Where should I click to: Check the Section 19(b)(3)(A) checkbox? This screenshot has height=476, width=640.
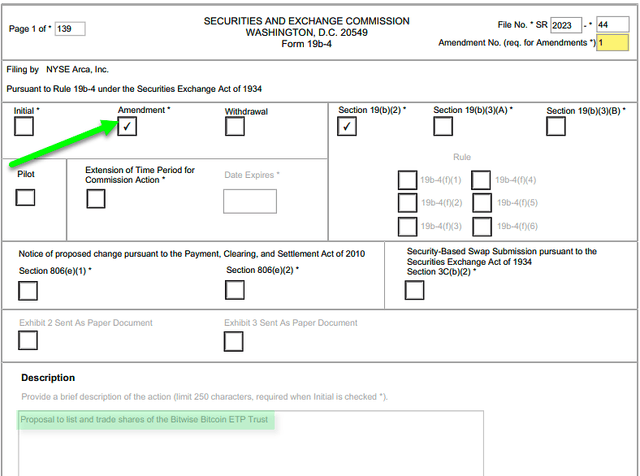(x=442, y=126)
